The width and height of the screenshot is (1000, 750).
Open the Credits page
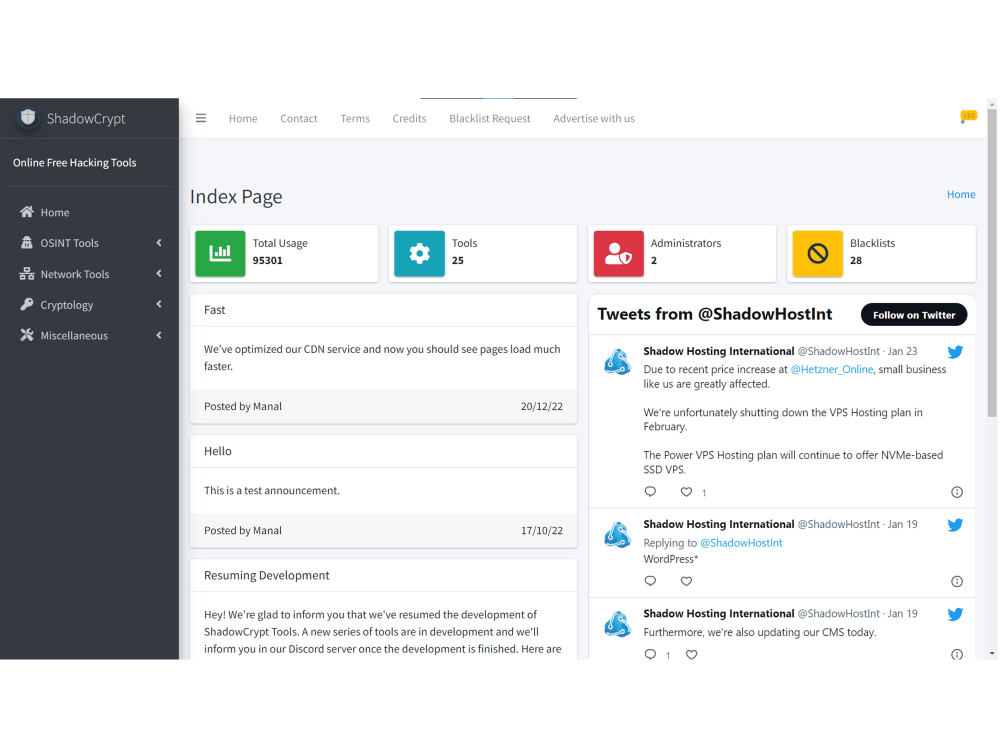[x=409, y=118]
